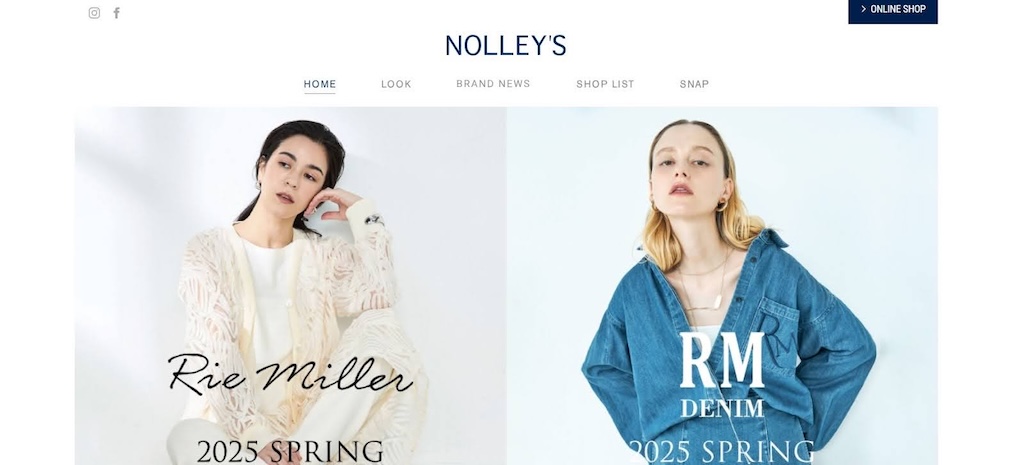Click 2025 SPRING text on left banner

(289, 452)
